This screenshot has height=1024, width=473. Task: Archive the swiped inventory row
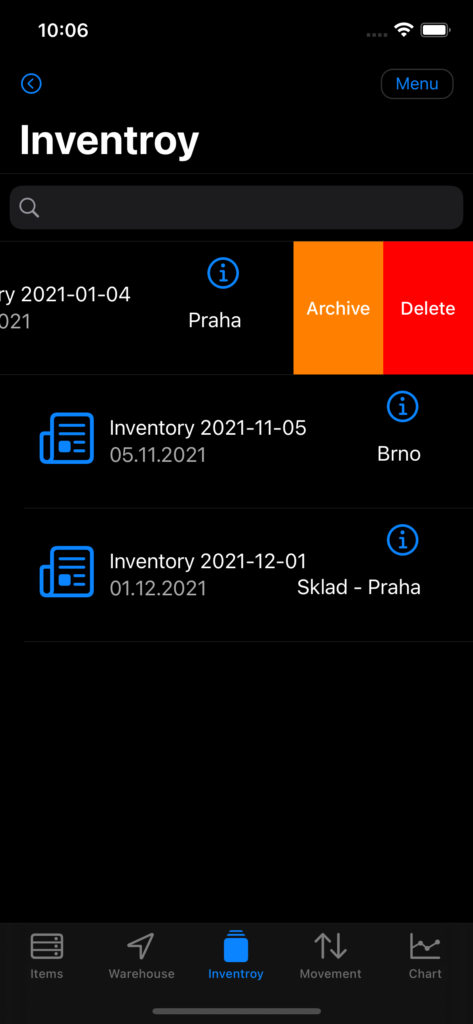point(338,308)
